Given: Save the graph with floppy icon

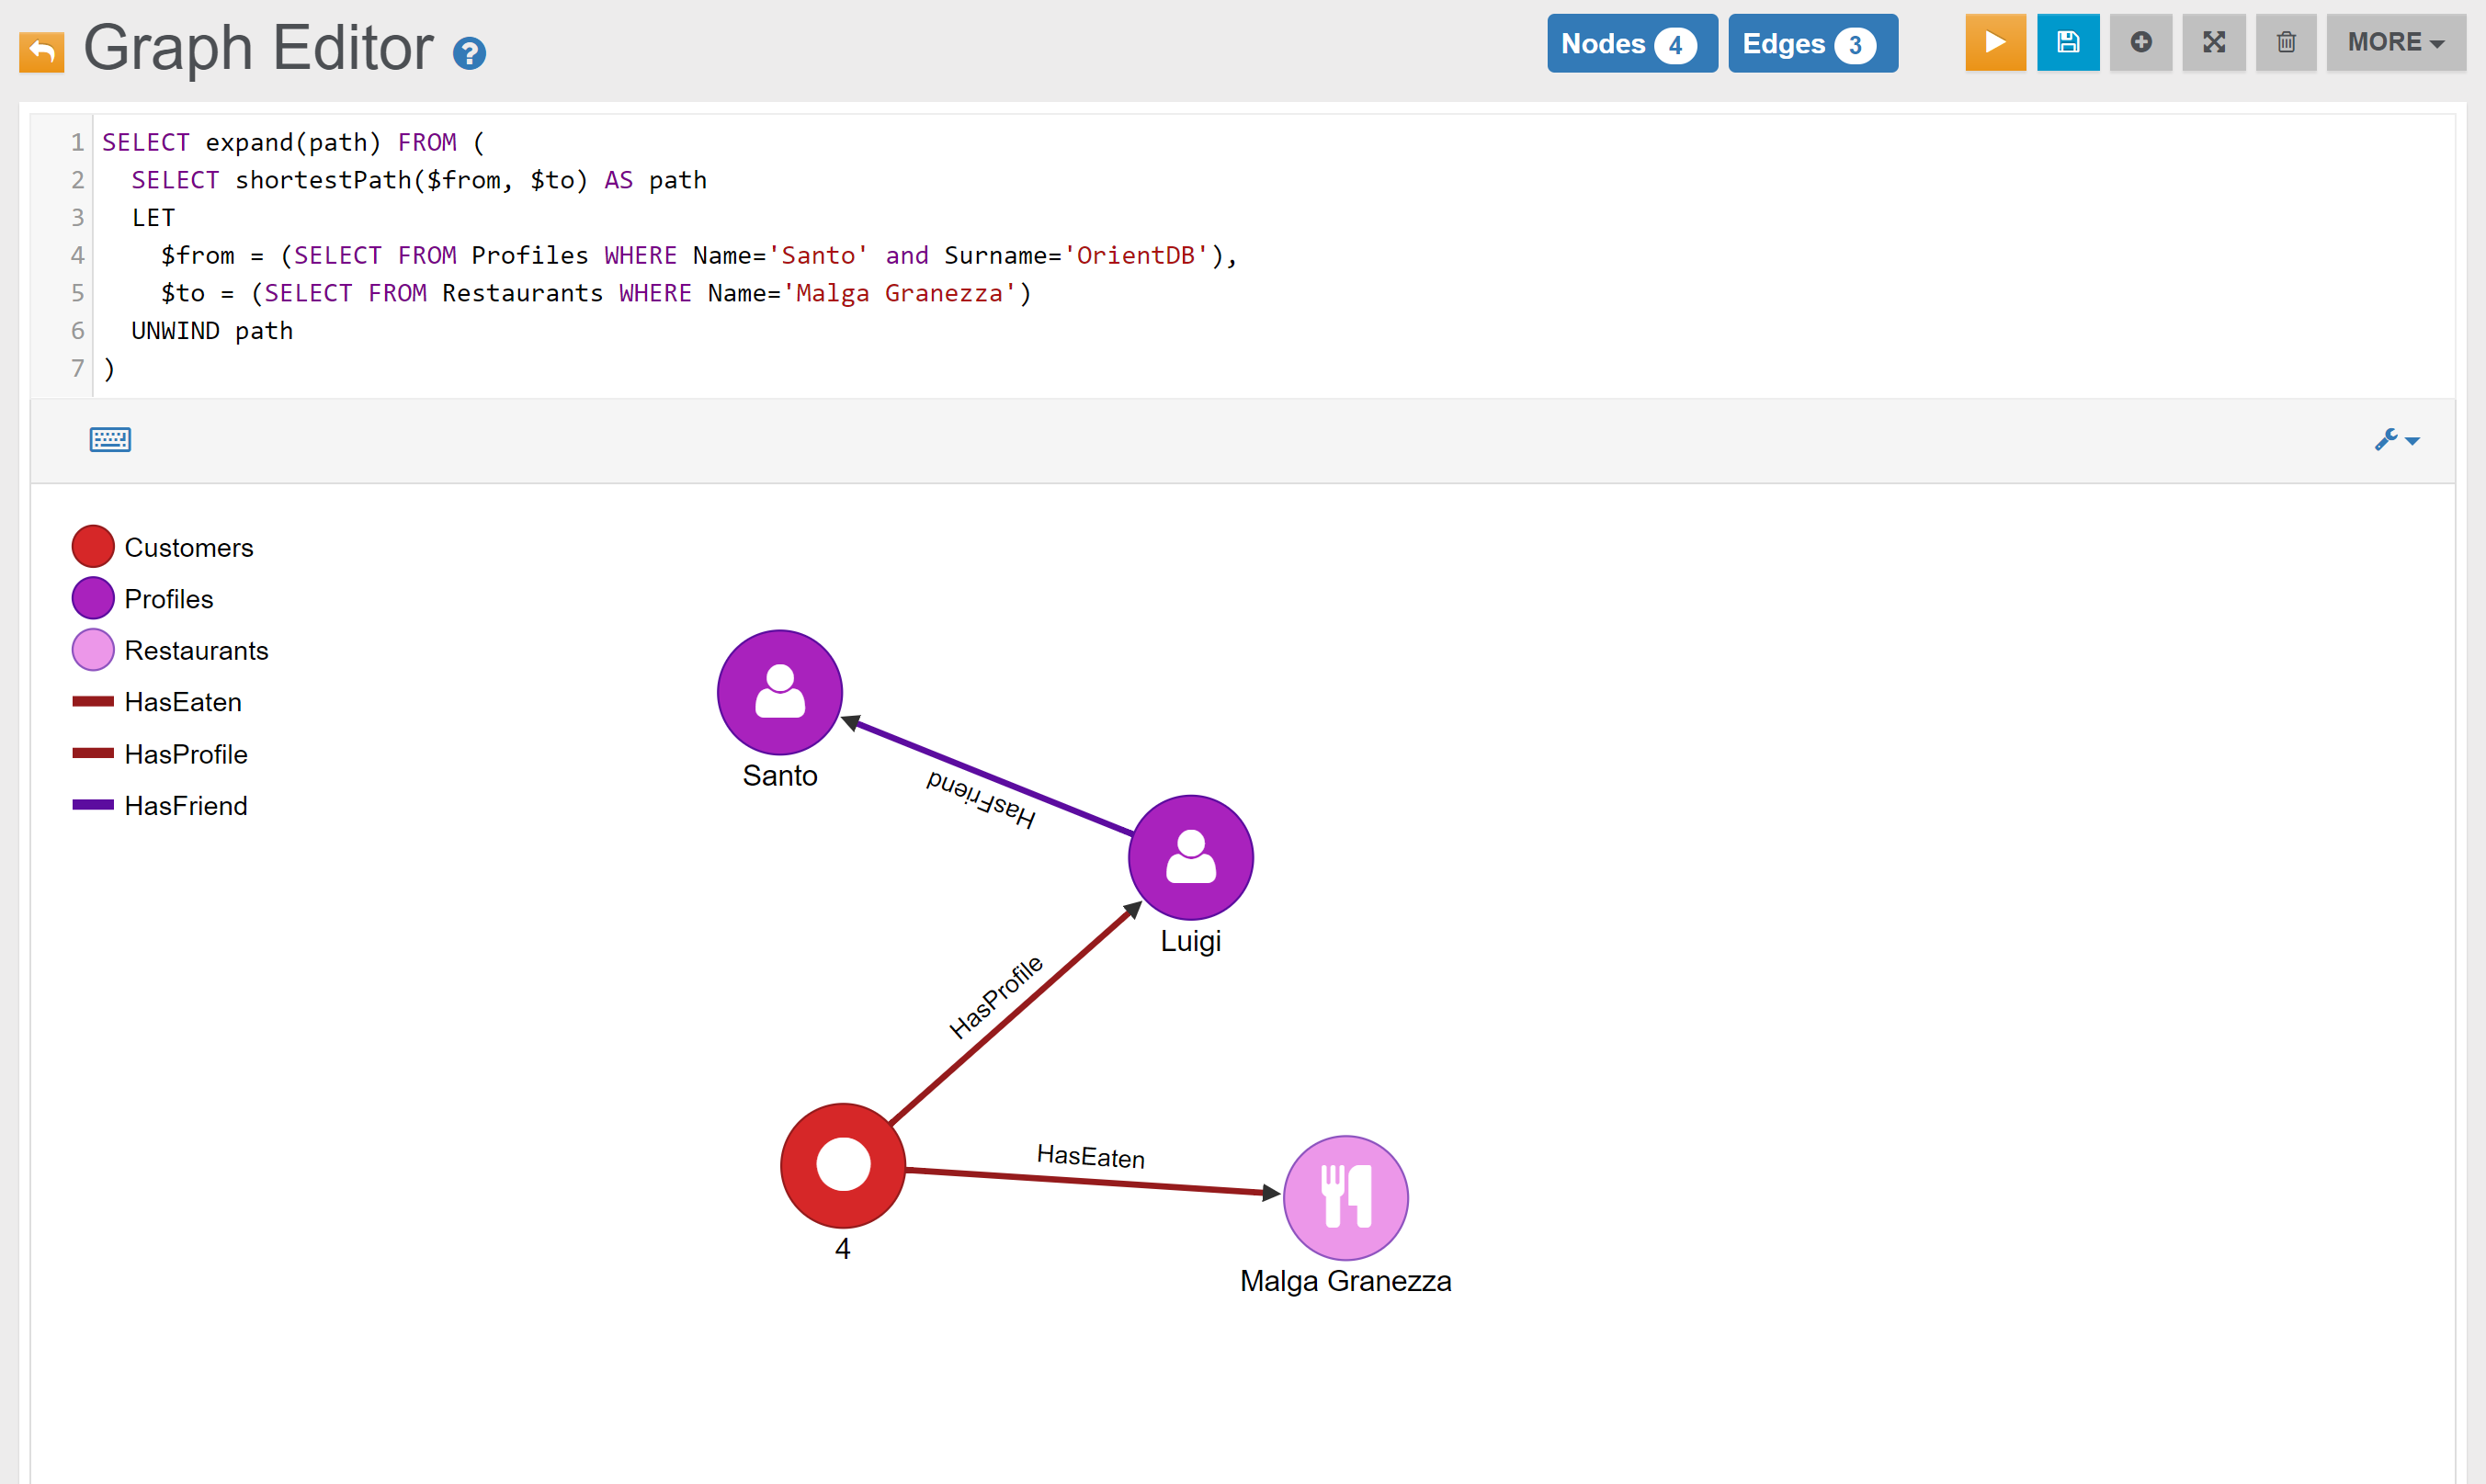Looking at the screenshot, I should [x=2067, y=43].
